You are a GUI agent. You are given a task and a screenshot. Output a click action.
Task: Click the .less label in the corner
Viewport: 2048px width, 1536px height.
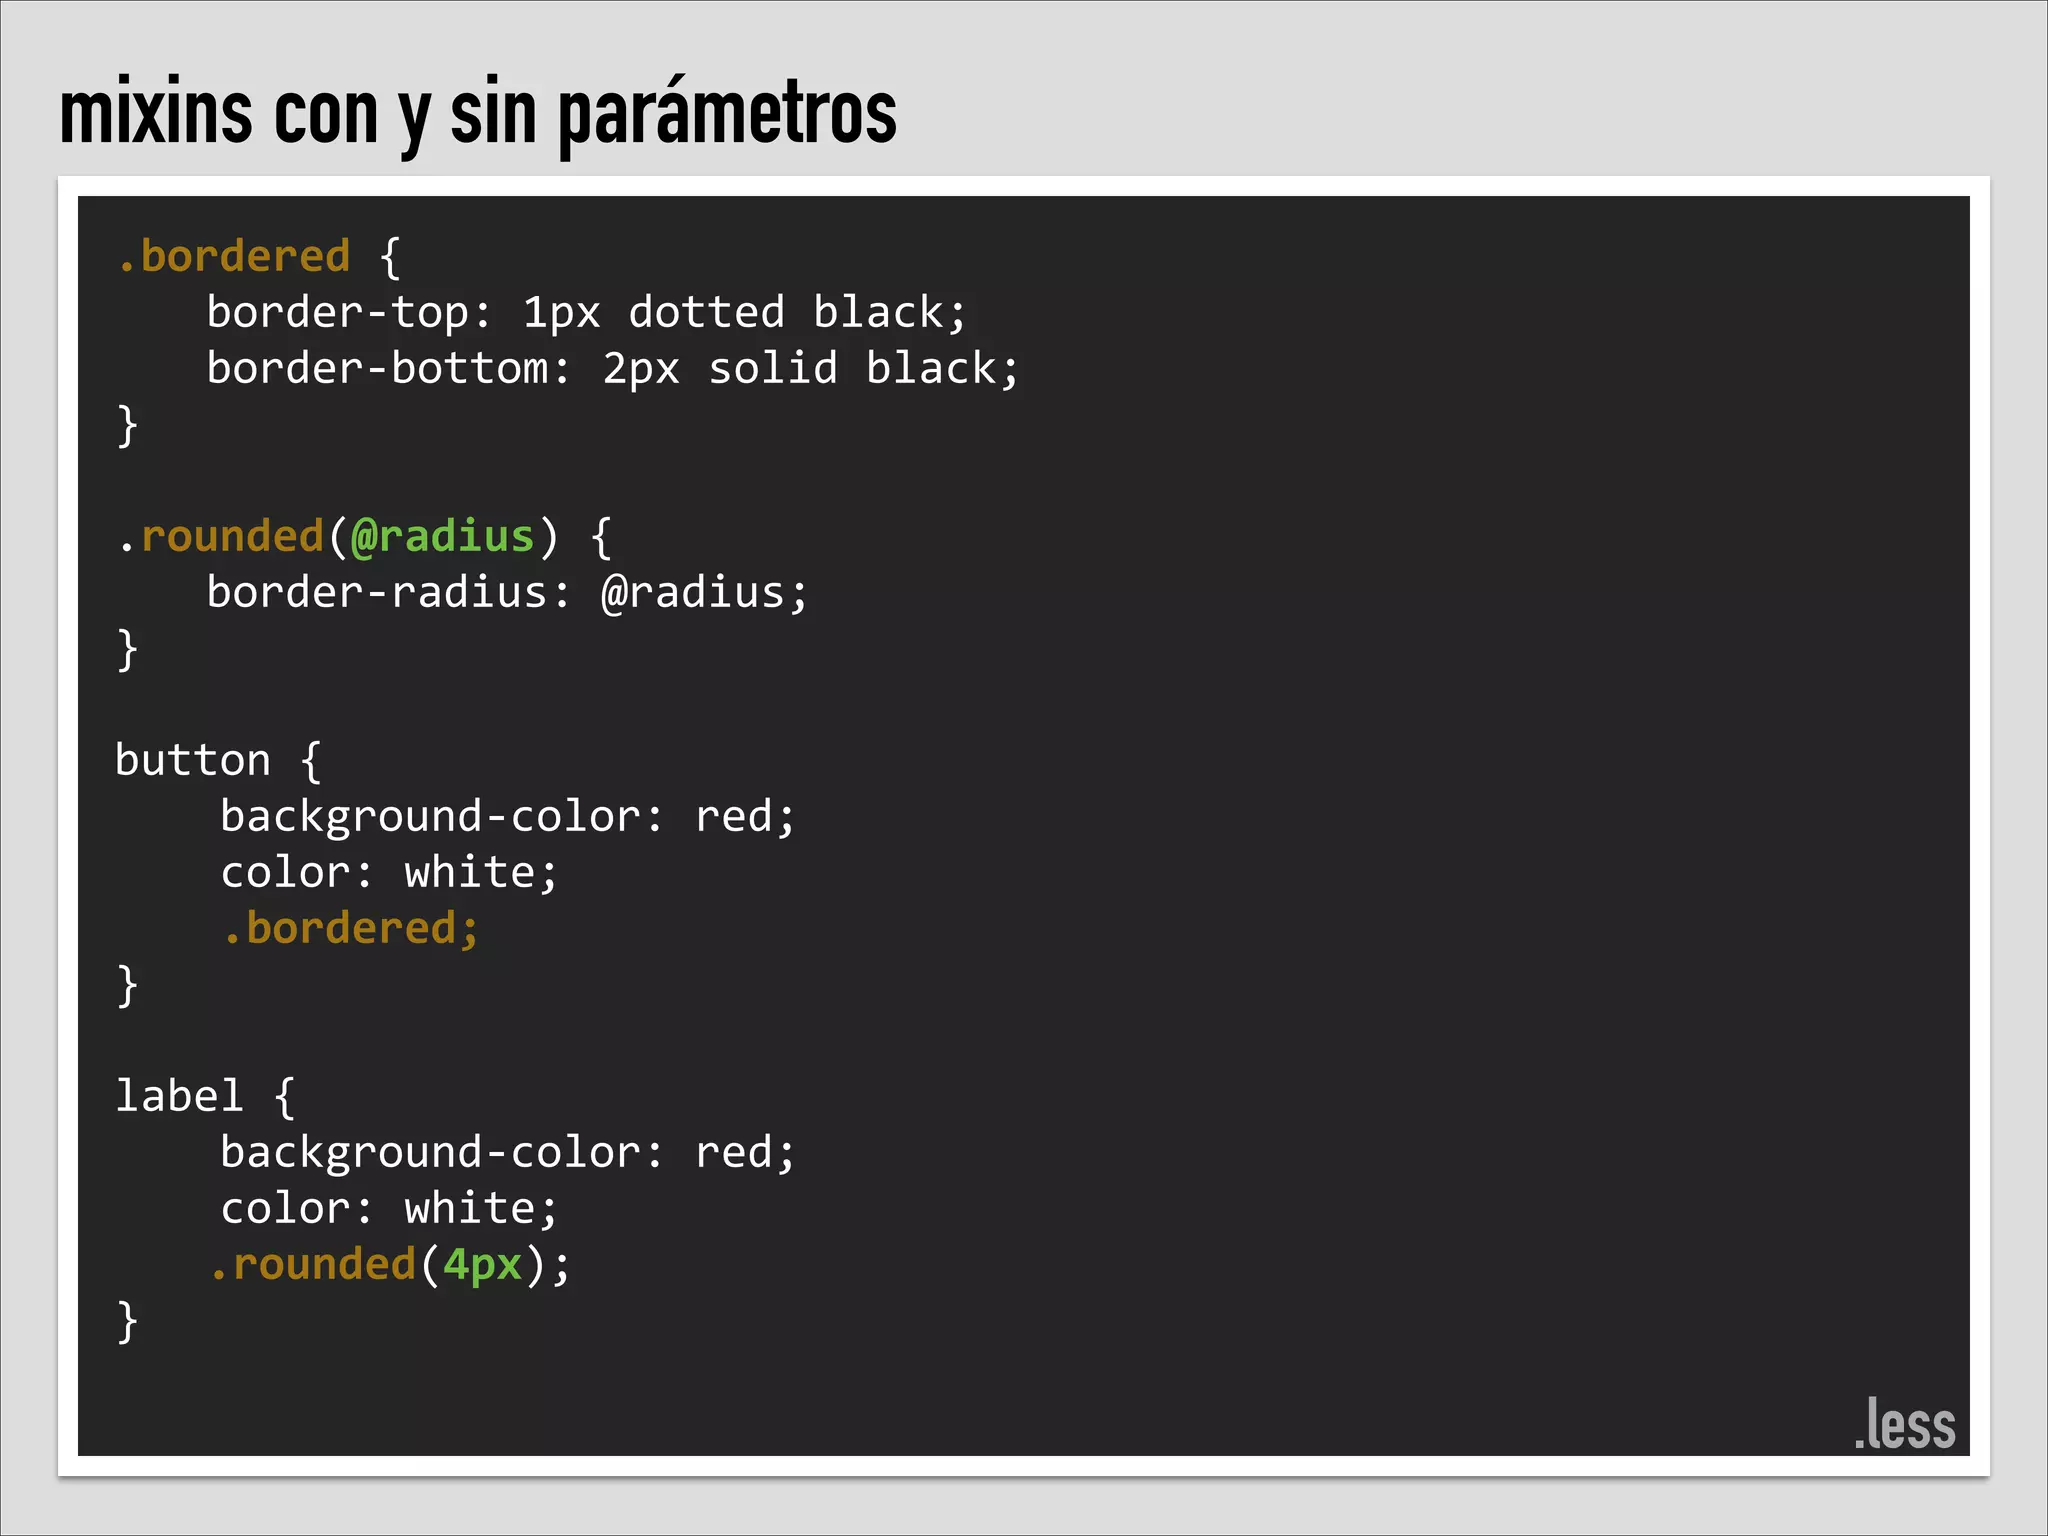click(x=1904, y=1425)
